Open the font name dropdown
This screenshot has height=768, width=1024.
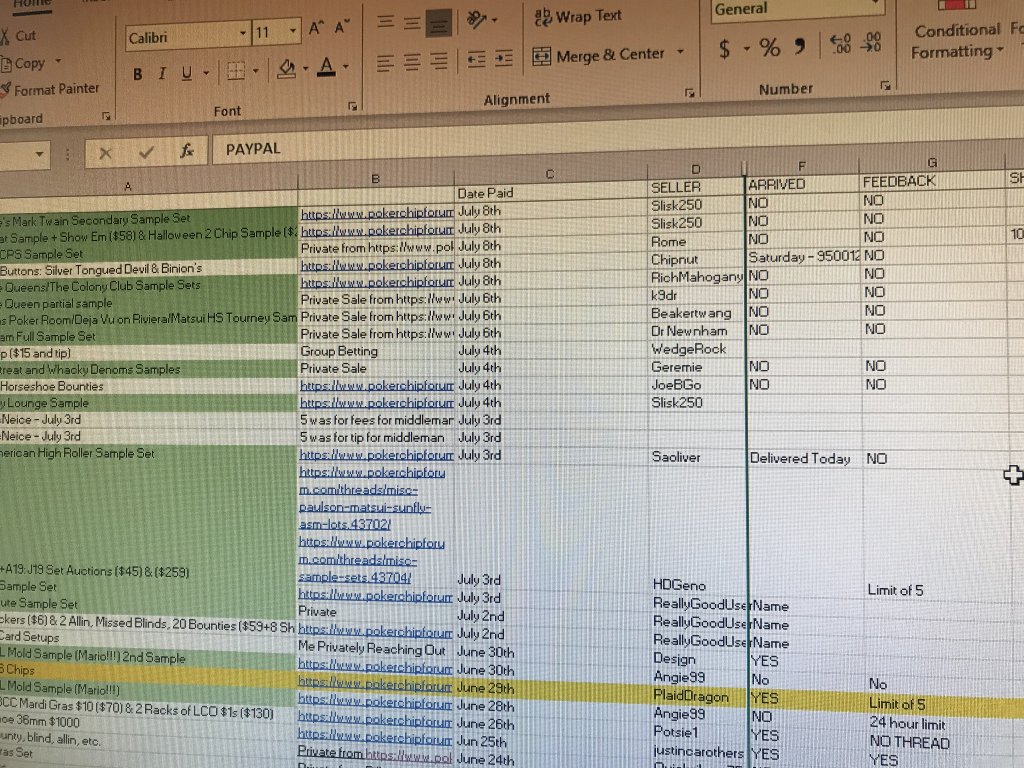pyautogui.click(x=243, y=33)
